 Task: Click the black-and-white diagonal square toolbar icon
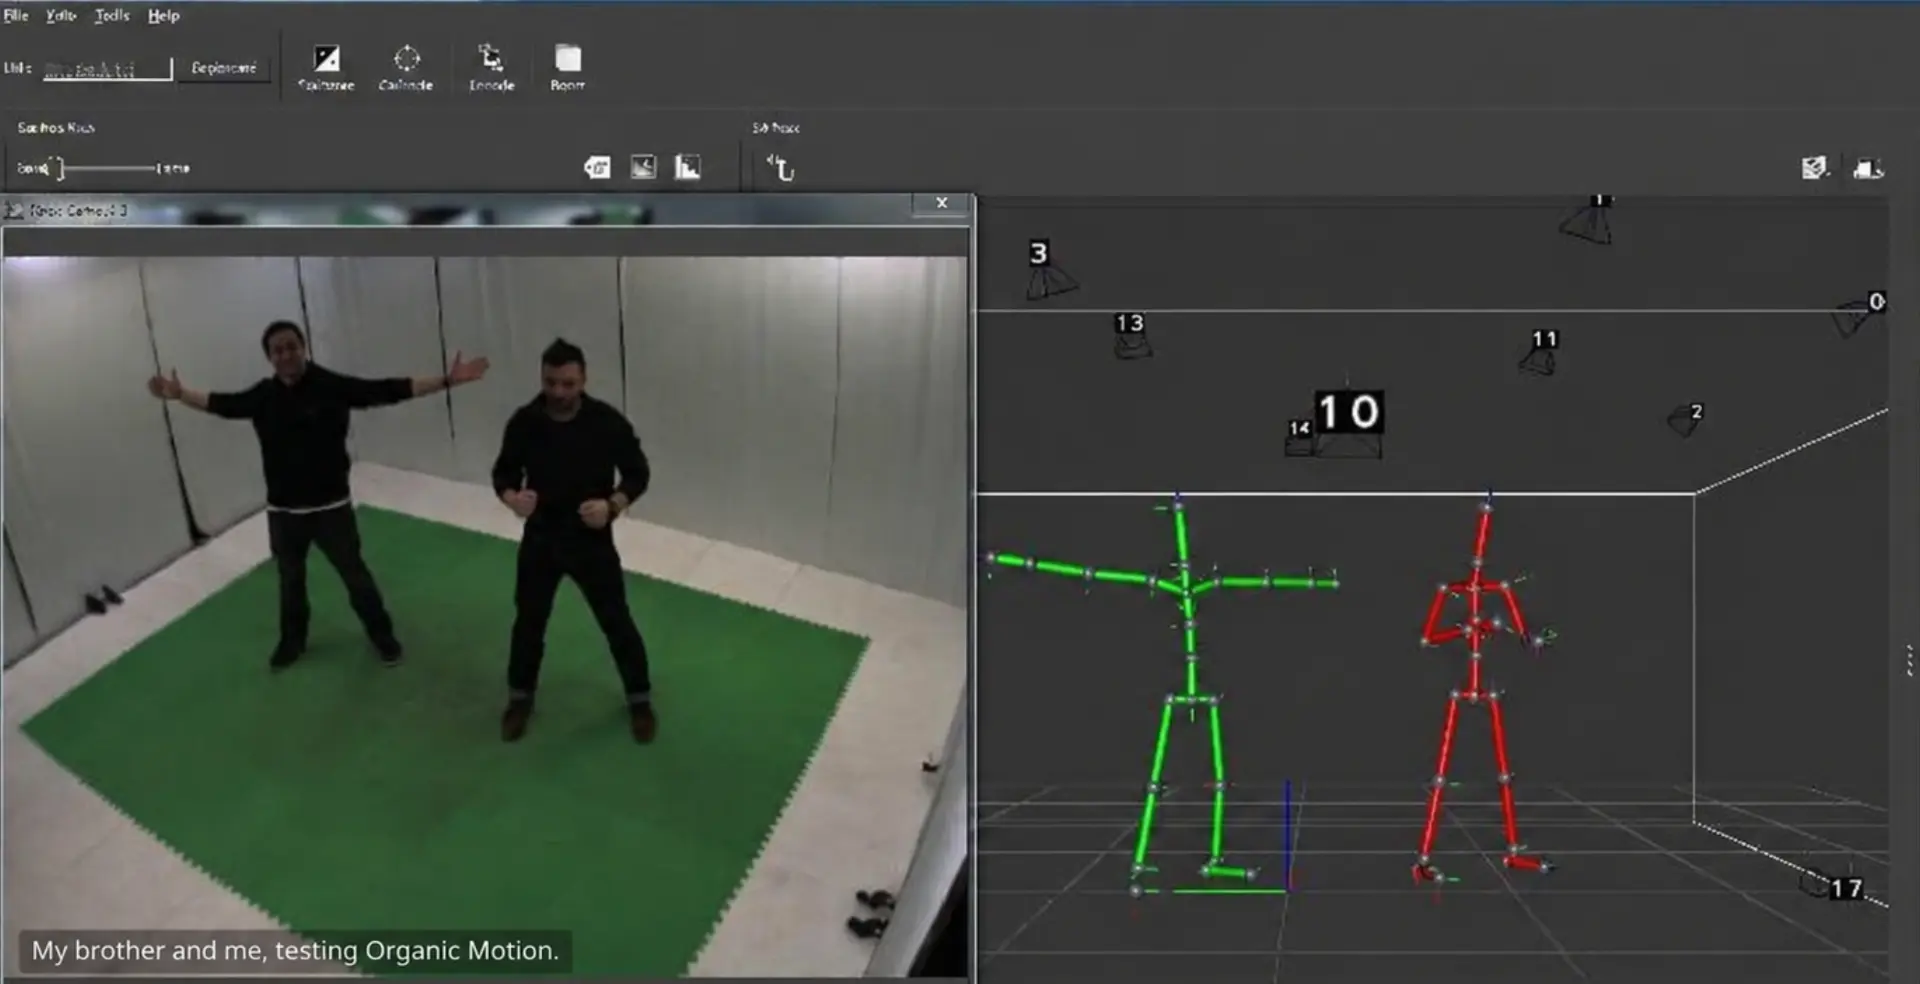326,59
